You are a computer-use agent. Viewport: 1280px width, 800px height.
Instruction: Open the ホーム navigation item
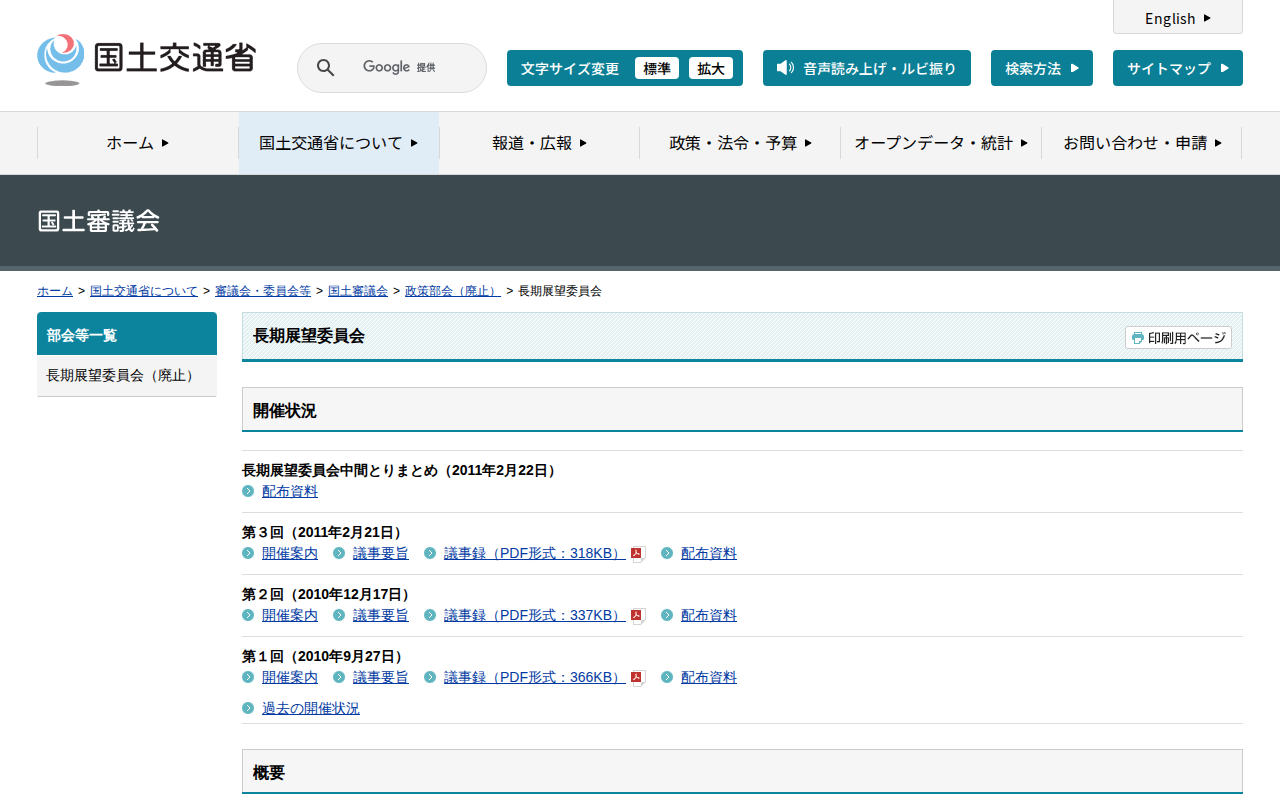(x=138, y=143)
